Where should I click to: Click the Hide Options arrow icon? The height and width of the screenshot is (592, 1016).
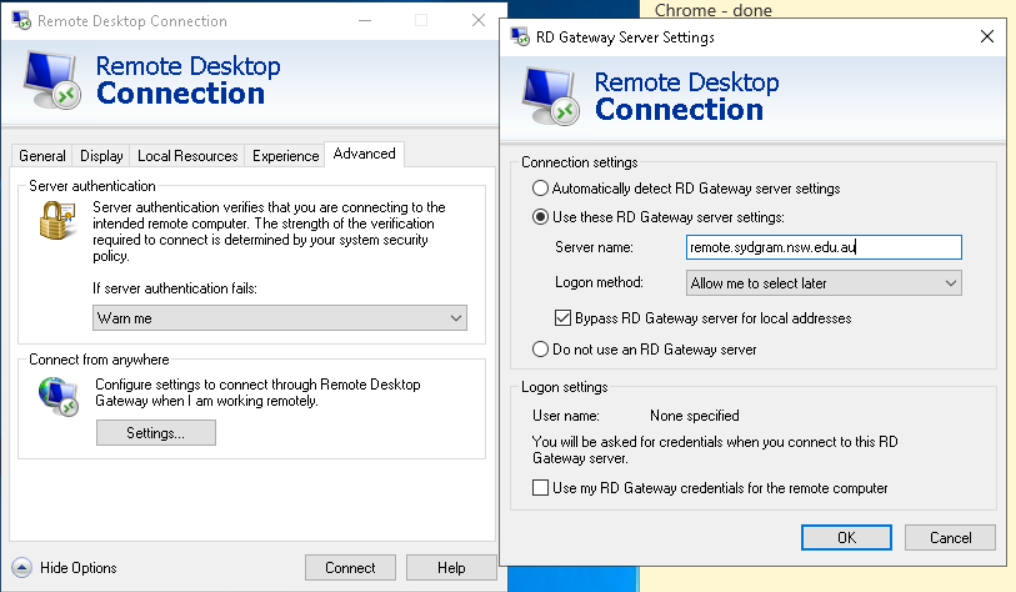tap(22, 568)
